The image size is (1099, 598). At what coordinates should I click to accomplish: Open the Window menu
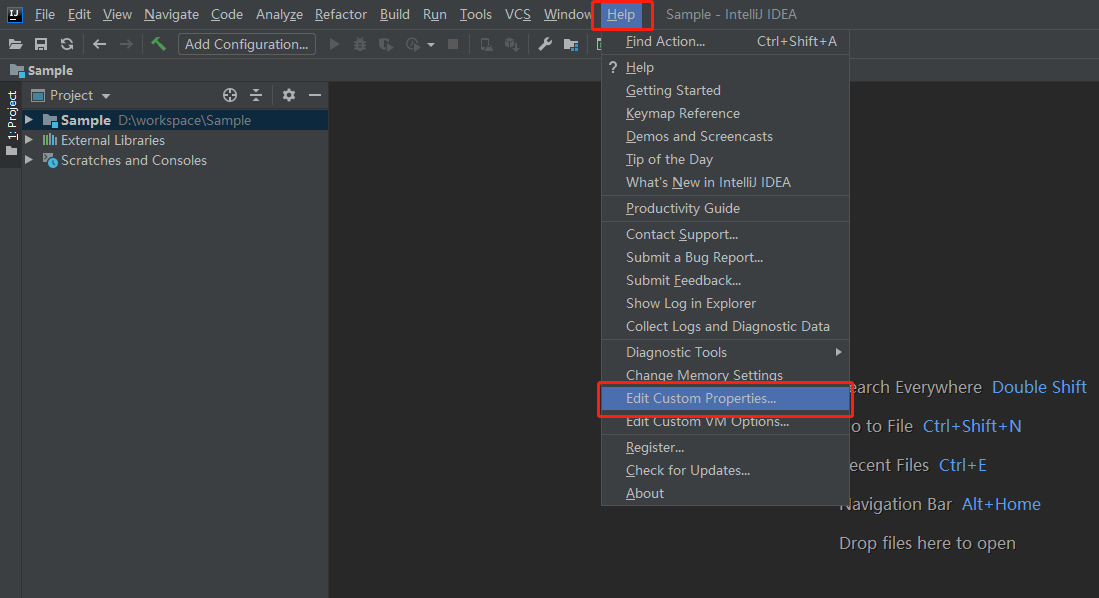click(568, 15)
